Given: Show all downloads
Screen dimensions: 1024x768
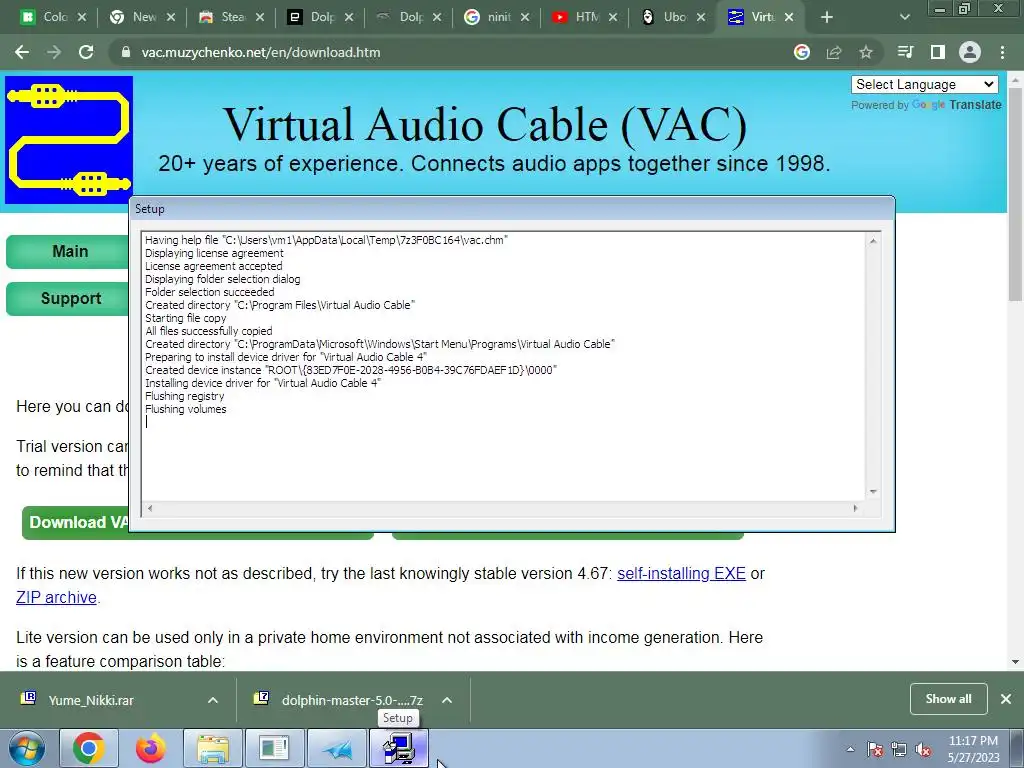Looking at the screenshot, I should [948, 699].
